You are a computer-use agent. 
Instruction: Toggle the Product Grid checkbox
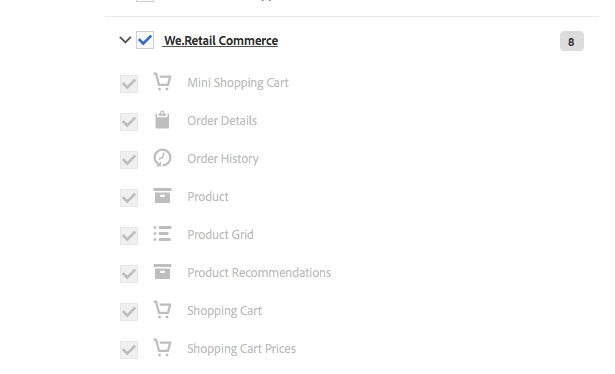pyautogui.click(x=129, y=236)
